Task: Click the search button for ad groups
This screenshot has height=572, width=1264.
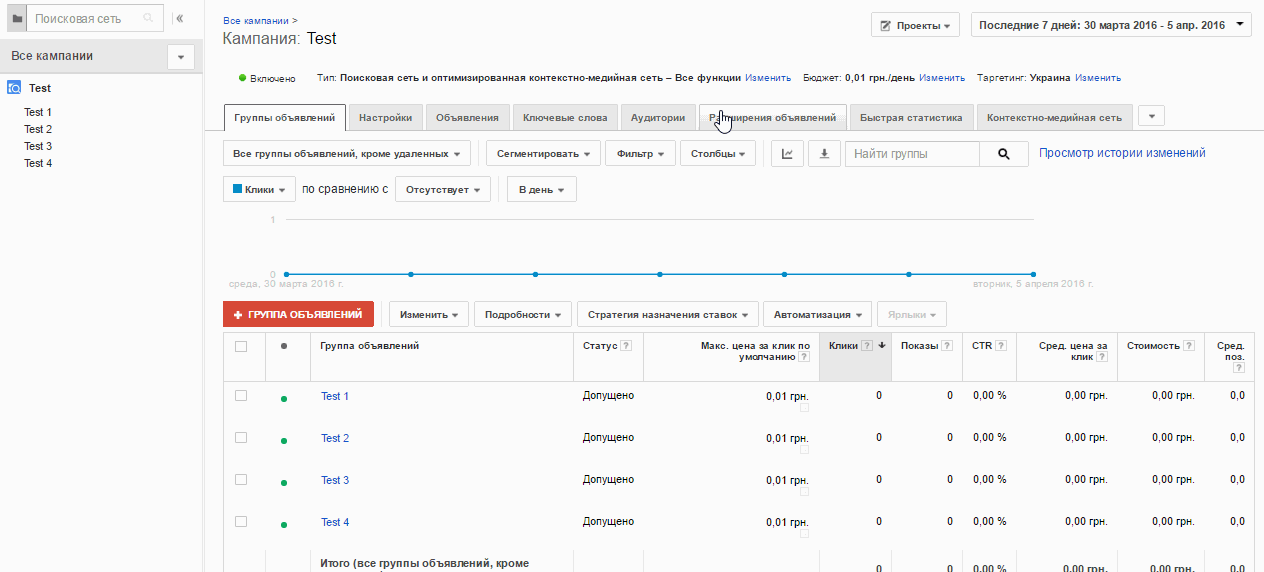Action: pyautogui.click(x=1004, y=154)
